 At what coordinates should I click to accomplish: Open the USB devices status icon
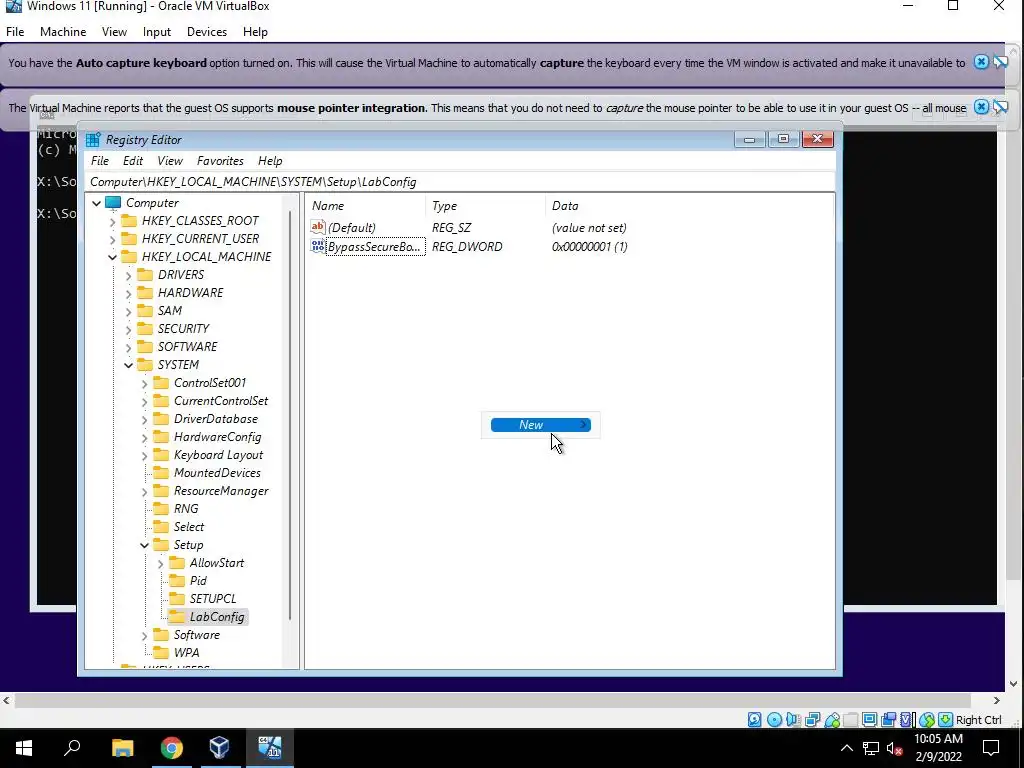[x=831, y=720]
